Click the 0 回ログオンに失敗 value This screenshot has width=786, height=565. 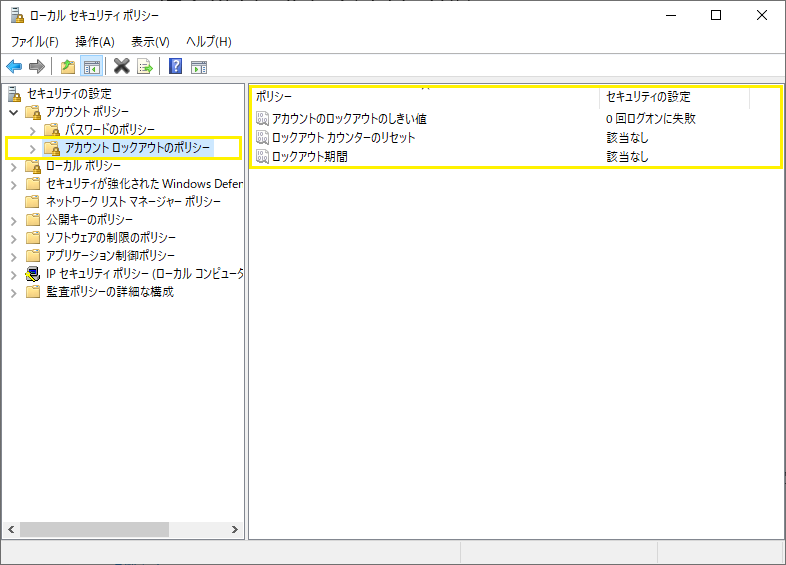(x=651, y=119)
